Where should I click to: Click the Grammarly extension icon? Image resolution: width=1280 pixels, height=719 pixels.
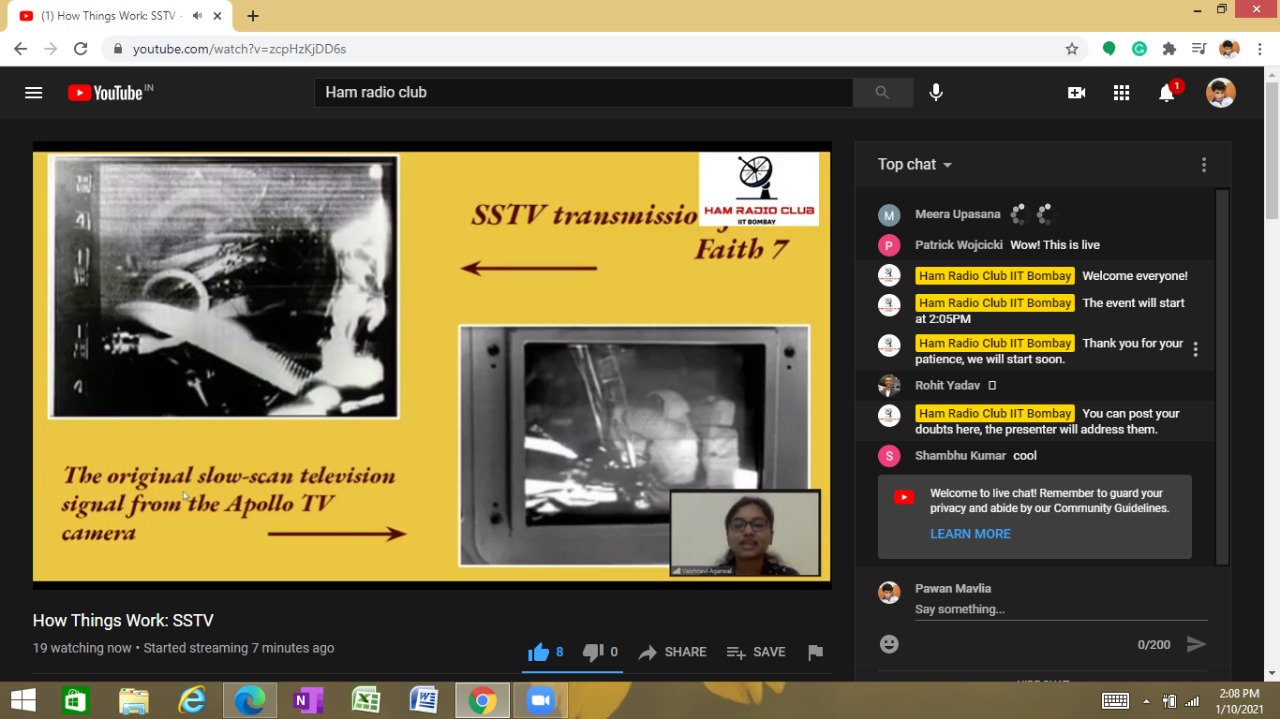point(1139,48)
